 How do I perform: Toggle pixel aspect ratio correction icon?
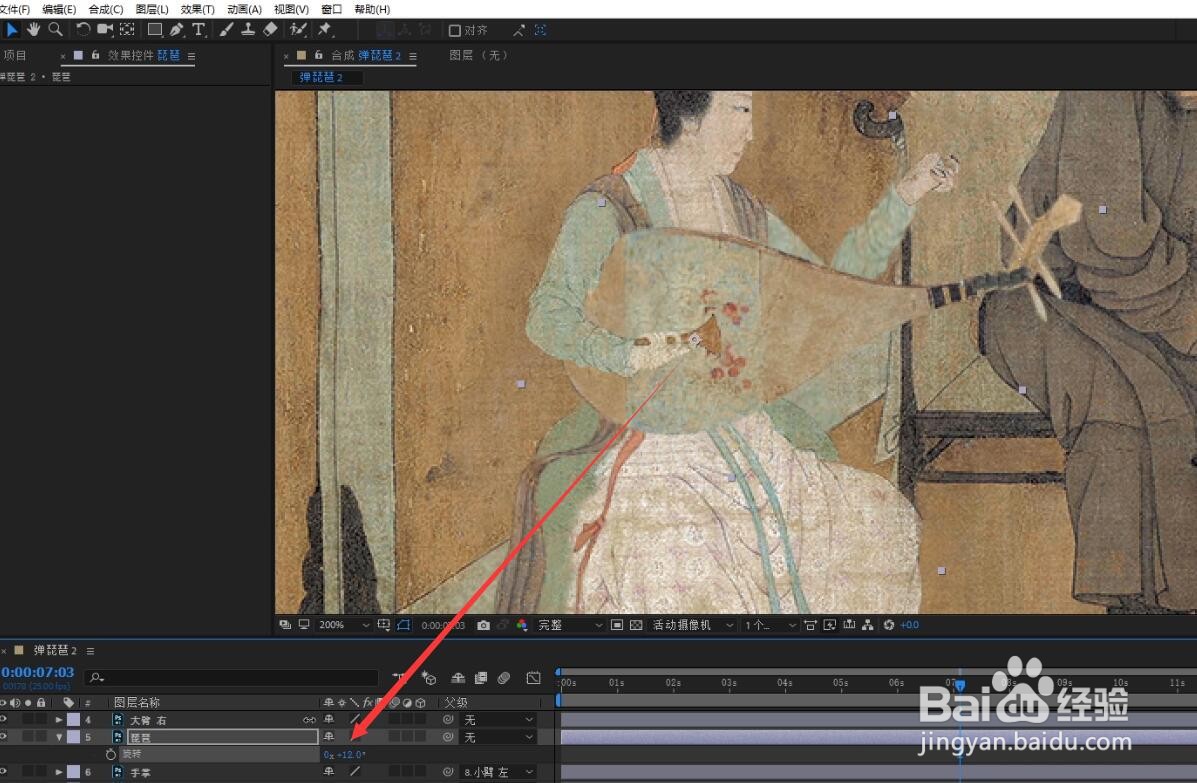tap(810, 625)
